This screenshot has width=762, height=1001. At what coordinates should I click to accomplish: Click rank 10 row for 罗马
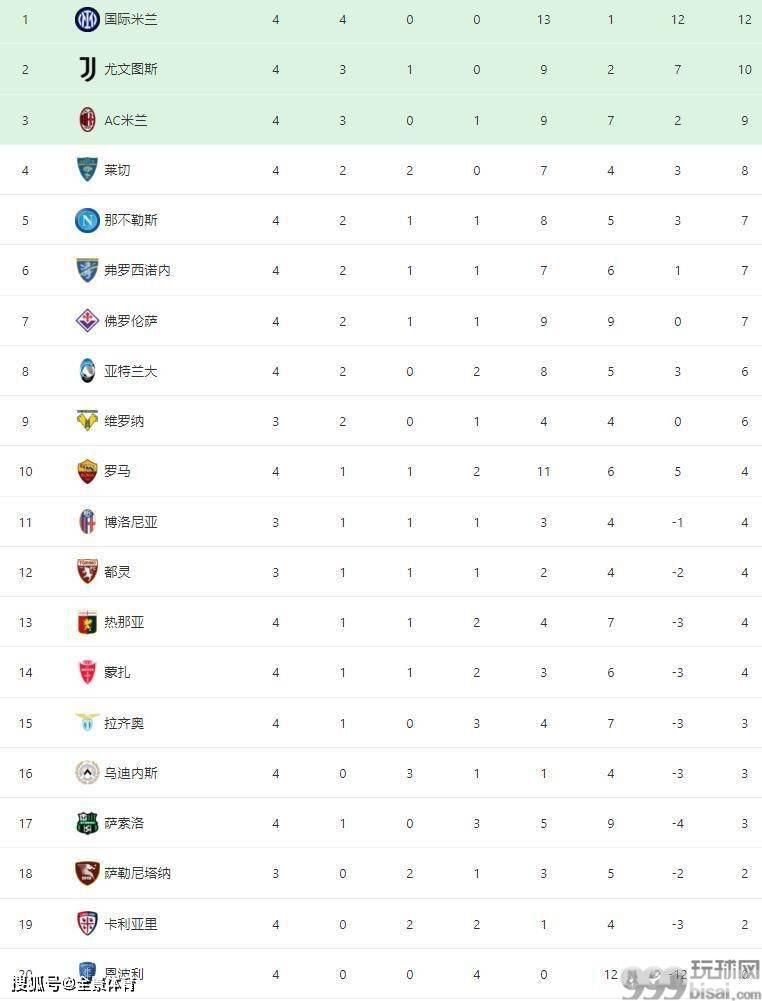[381, 471]
